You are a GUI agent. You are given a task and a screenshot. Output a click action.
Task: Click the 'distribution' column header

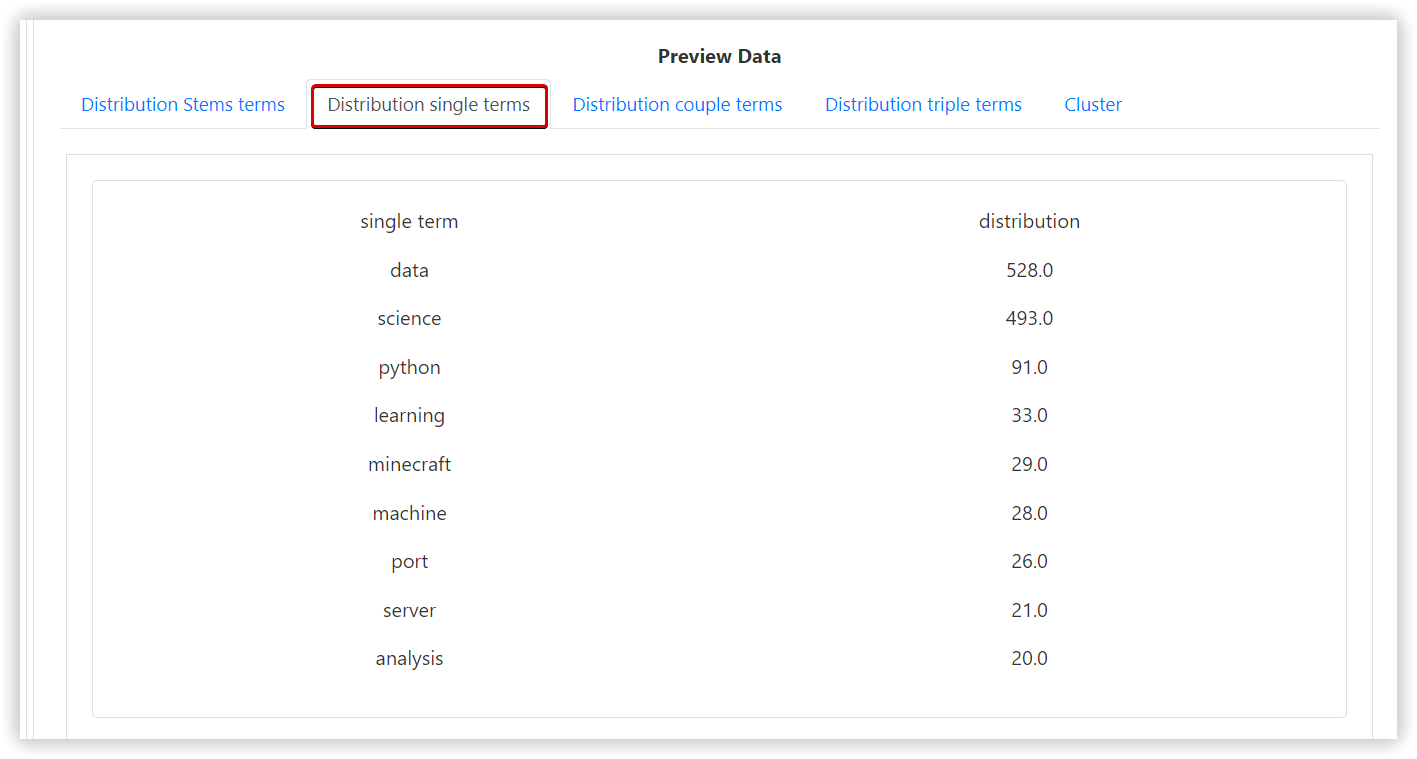[x=1029, y=222]
